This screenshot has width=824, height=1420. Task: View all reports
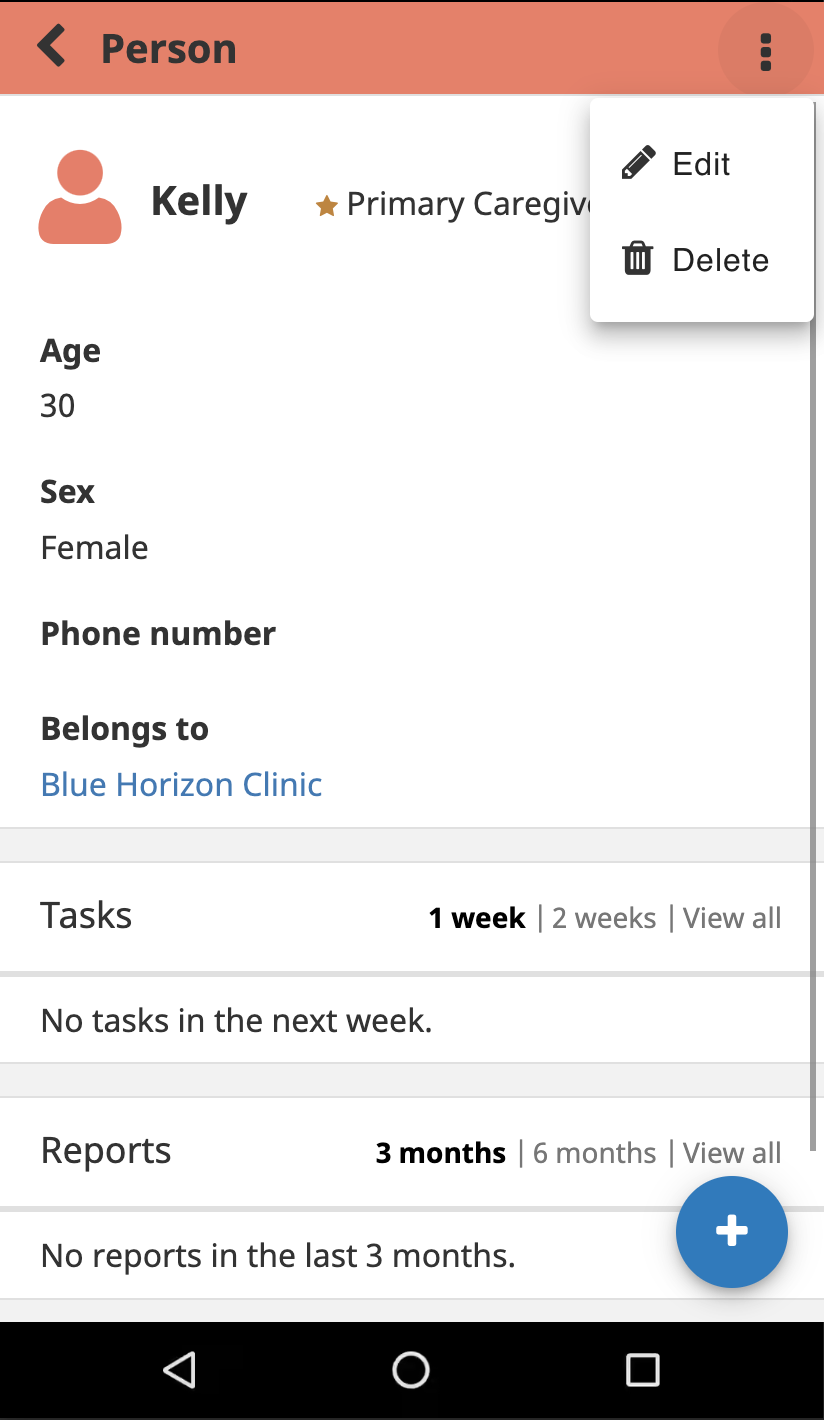pos(732,1153)
